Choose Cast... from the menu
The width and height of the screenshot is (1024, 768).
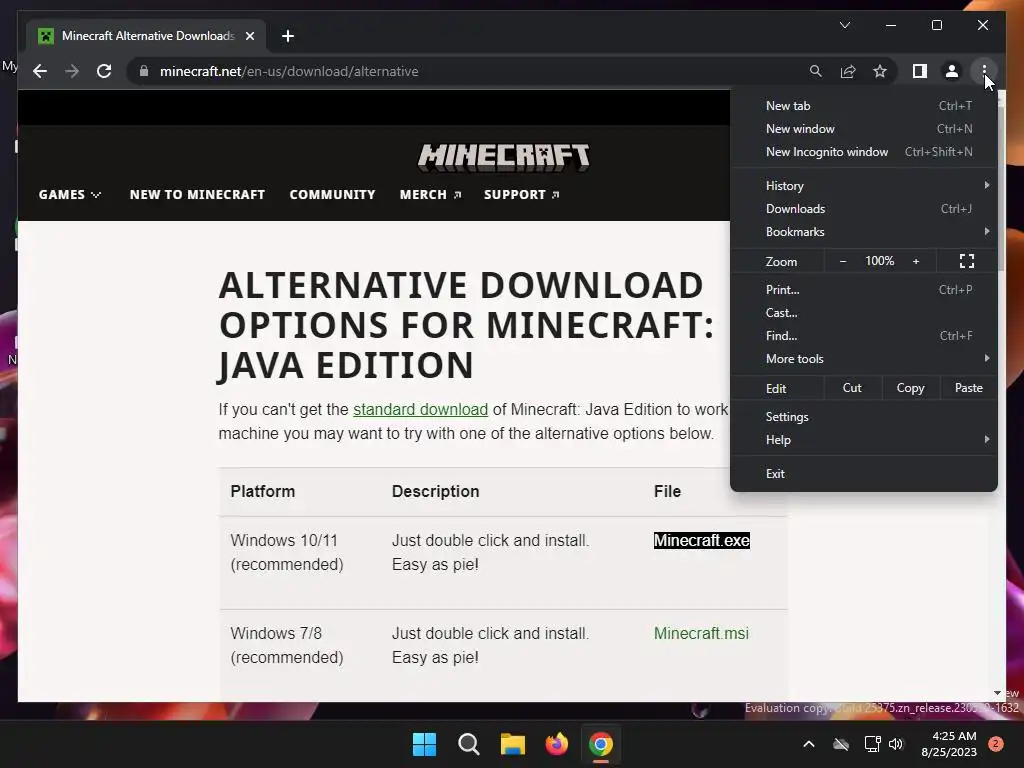click(x=864, y=313)
